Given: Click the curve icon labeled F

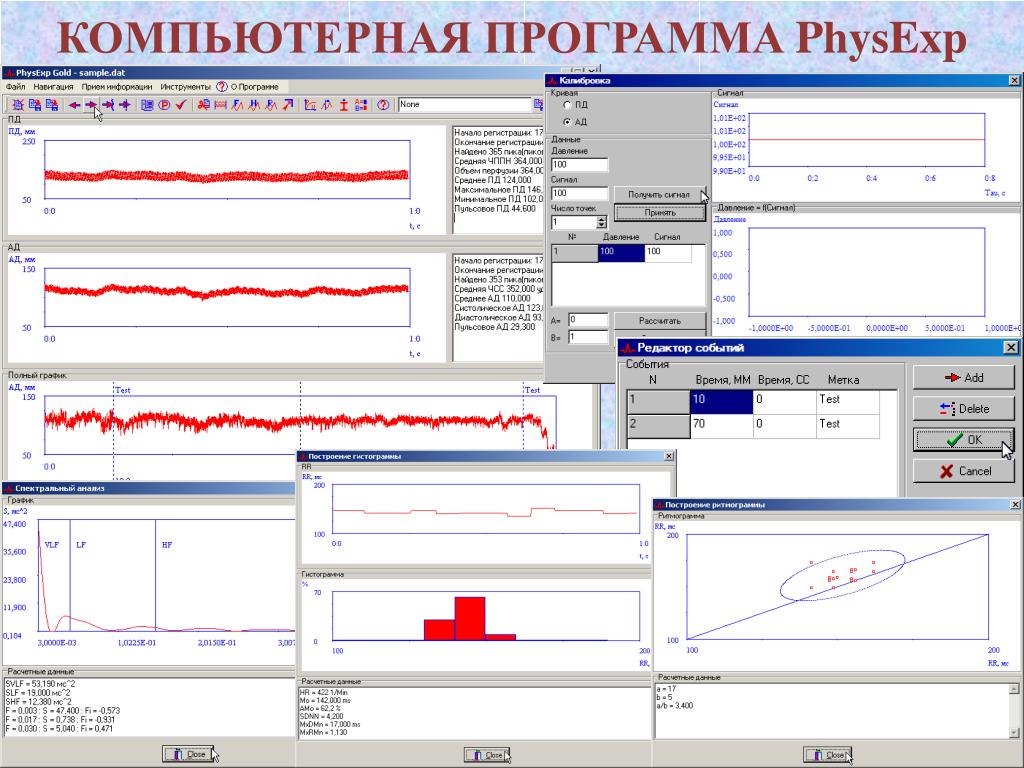Looking at the screenshot, I should (238, 104).
